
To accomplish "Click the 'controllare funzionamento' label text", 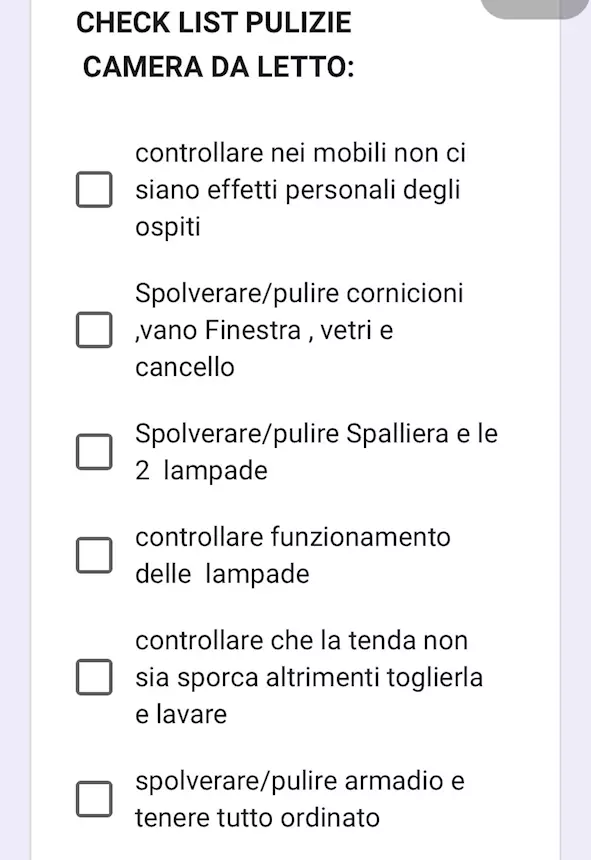I will tap(293, 537).
